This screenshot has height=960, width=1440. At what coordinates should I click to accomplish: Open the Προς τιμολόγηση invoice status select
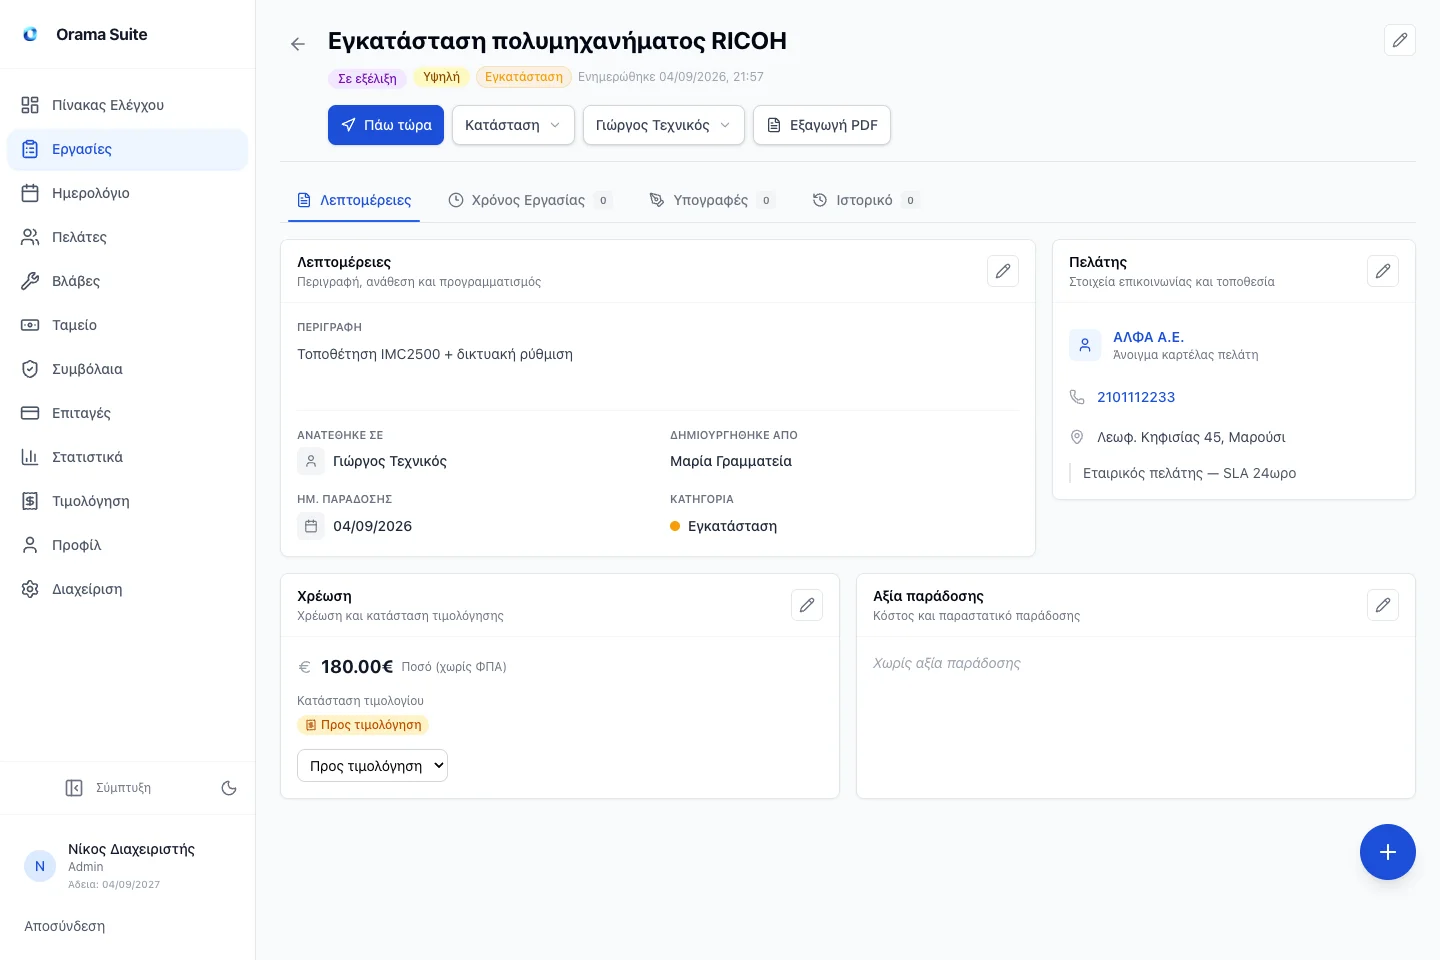[372, 765]
